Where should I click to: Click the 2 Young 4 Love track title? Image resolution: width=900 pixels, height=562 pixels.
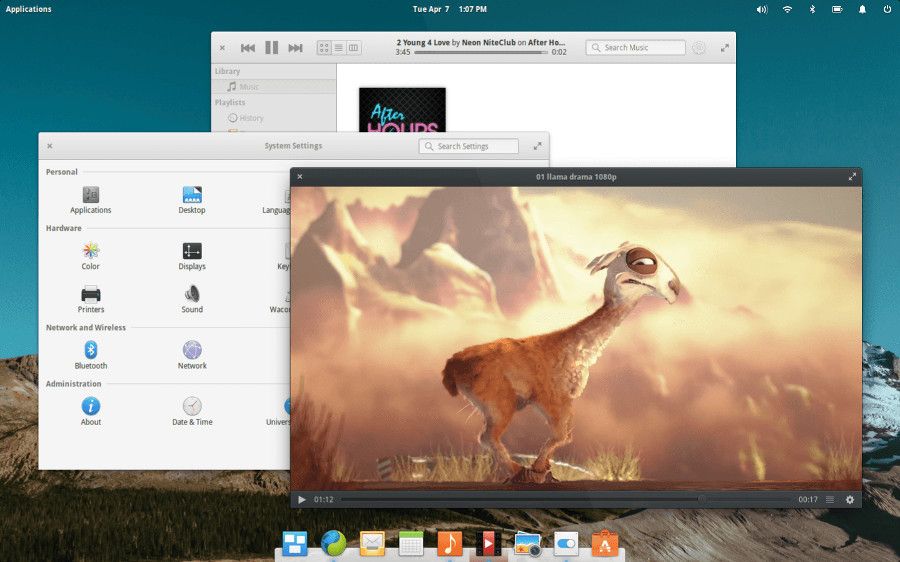[x=423, y=42]
